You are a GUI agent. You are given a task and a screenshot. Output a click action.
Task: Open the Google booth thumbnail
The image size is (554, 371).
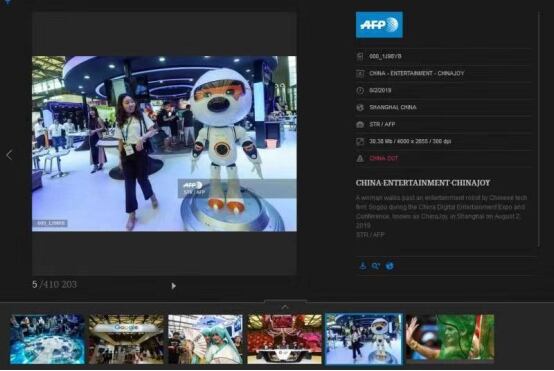point(126,339)
